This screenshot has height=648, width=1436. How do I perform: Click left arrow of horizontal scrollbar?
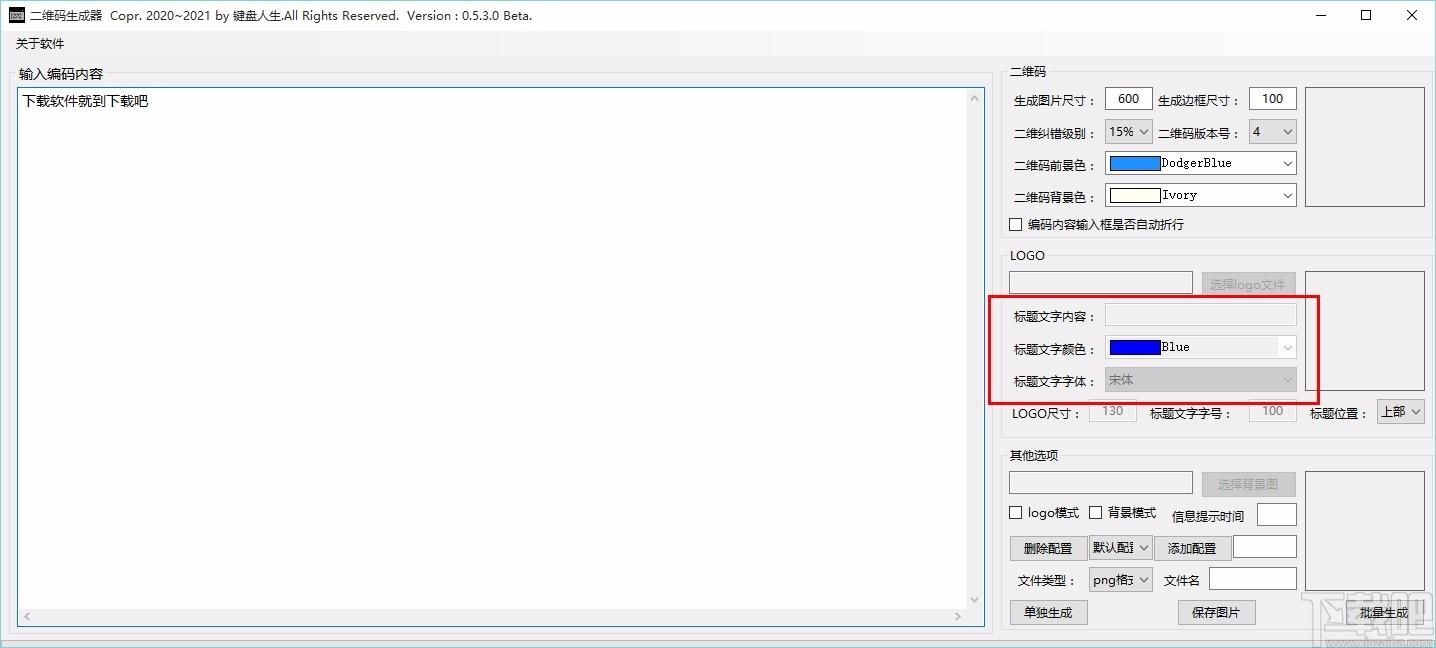click(x=27, y=617)
